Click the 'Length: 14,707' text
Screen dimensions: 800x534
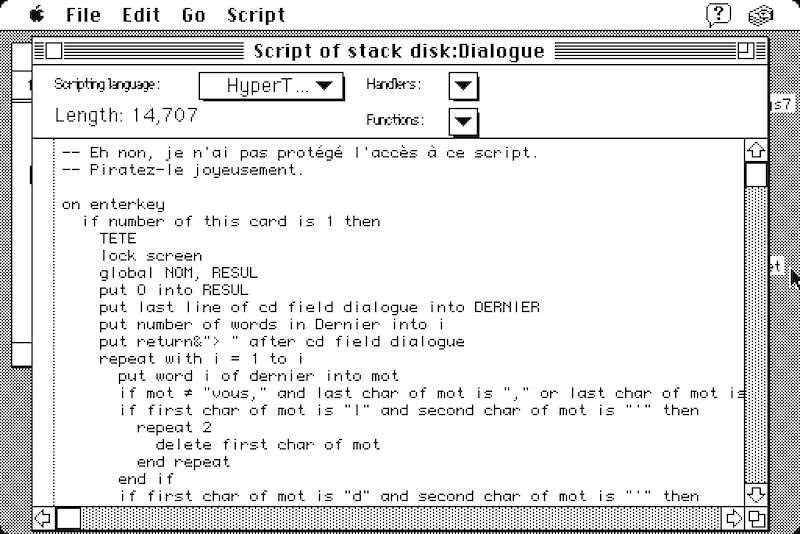(x=126, y=115)
